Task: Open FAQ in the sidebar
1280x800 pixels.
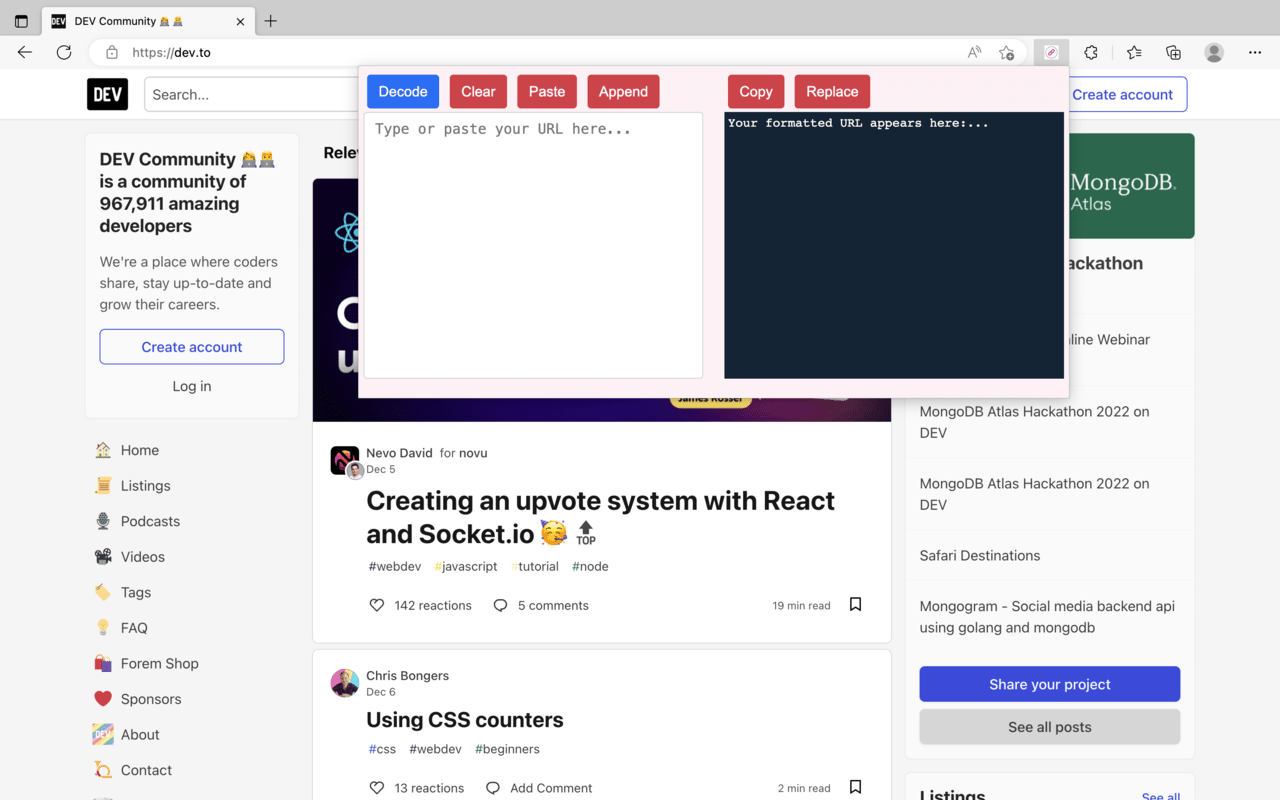Action: pyautogui.click(x=134, y=628)
